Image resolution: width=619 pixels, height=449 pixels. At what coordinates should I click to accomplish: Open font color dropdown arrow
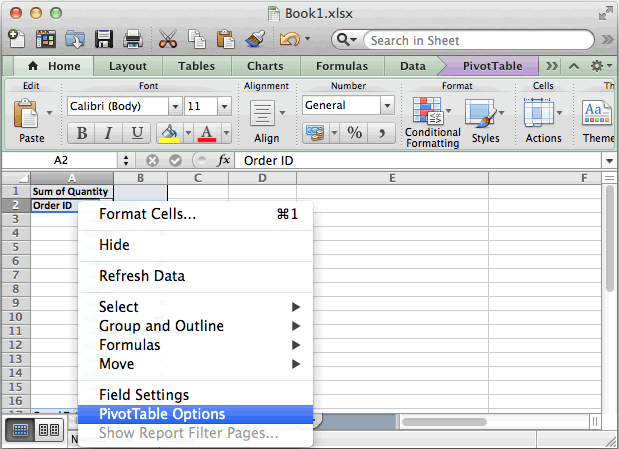pyautogui.click(x=226, y=133)
